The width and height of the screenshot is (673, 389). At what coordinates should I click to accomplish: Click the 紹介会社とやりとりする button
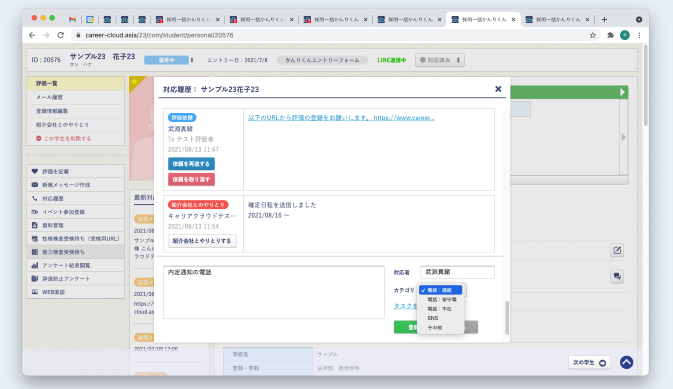(x=202, y=241)
